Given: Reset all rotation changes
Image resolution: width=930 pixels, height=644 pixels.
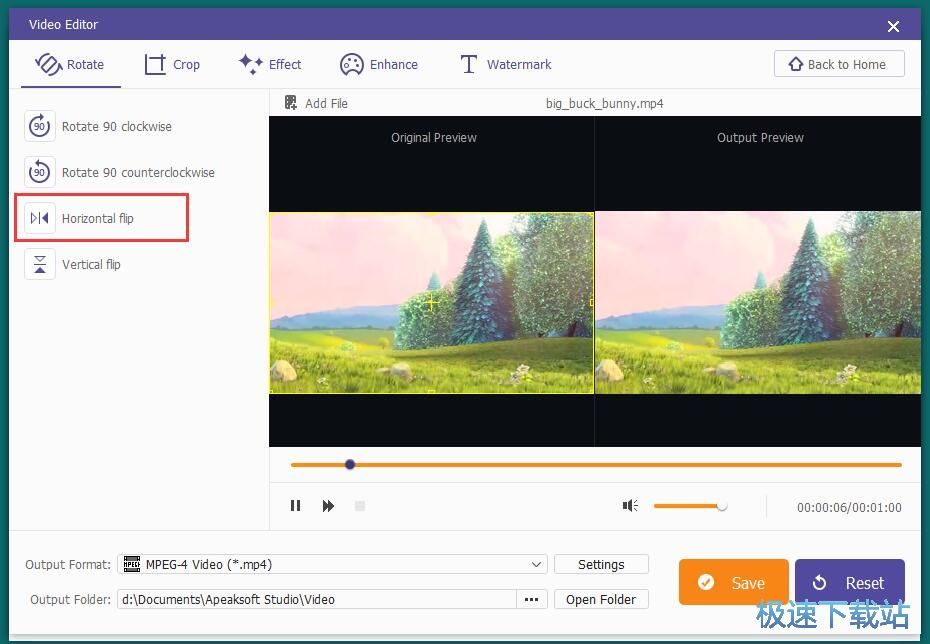Looking at the screenshot, I should [x=849, y=582].
